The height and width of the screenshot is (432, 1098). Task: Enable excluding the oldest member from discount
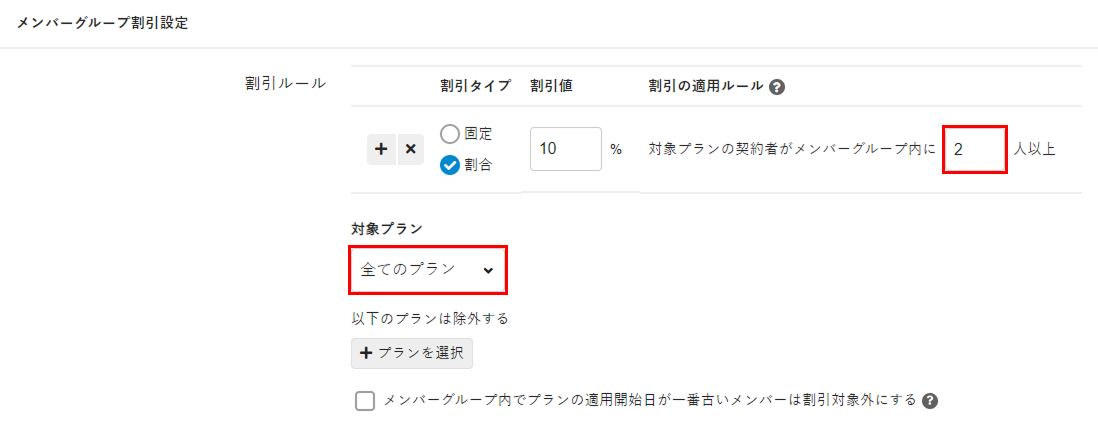pos(365,401)
